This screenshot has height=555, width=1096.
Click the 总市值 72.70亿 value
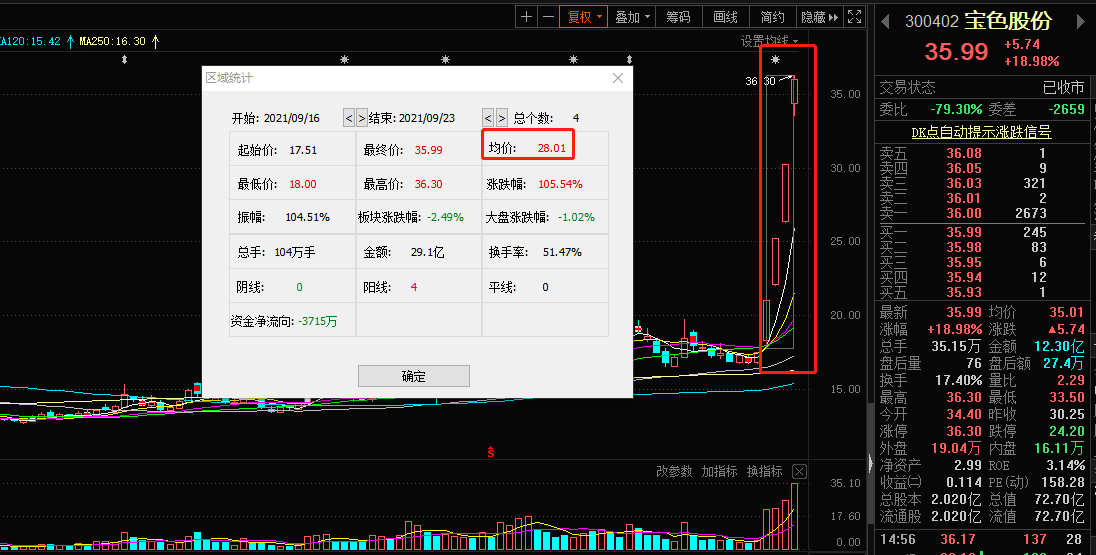coord(1059,500)
